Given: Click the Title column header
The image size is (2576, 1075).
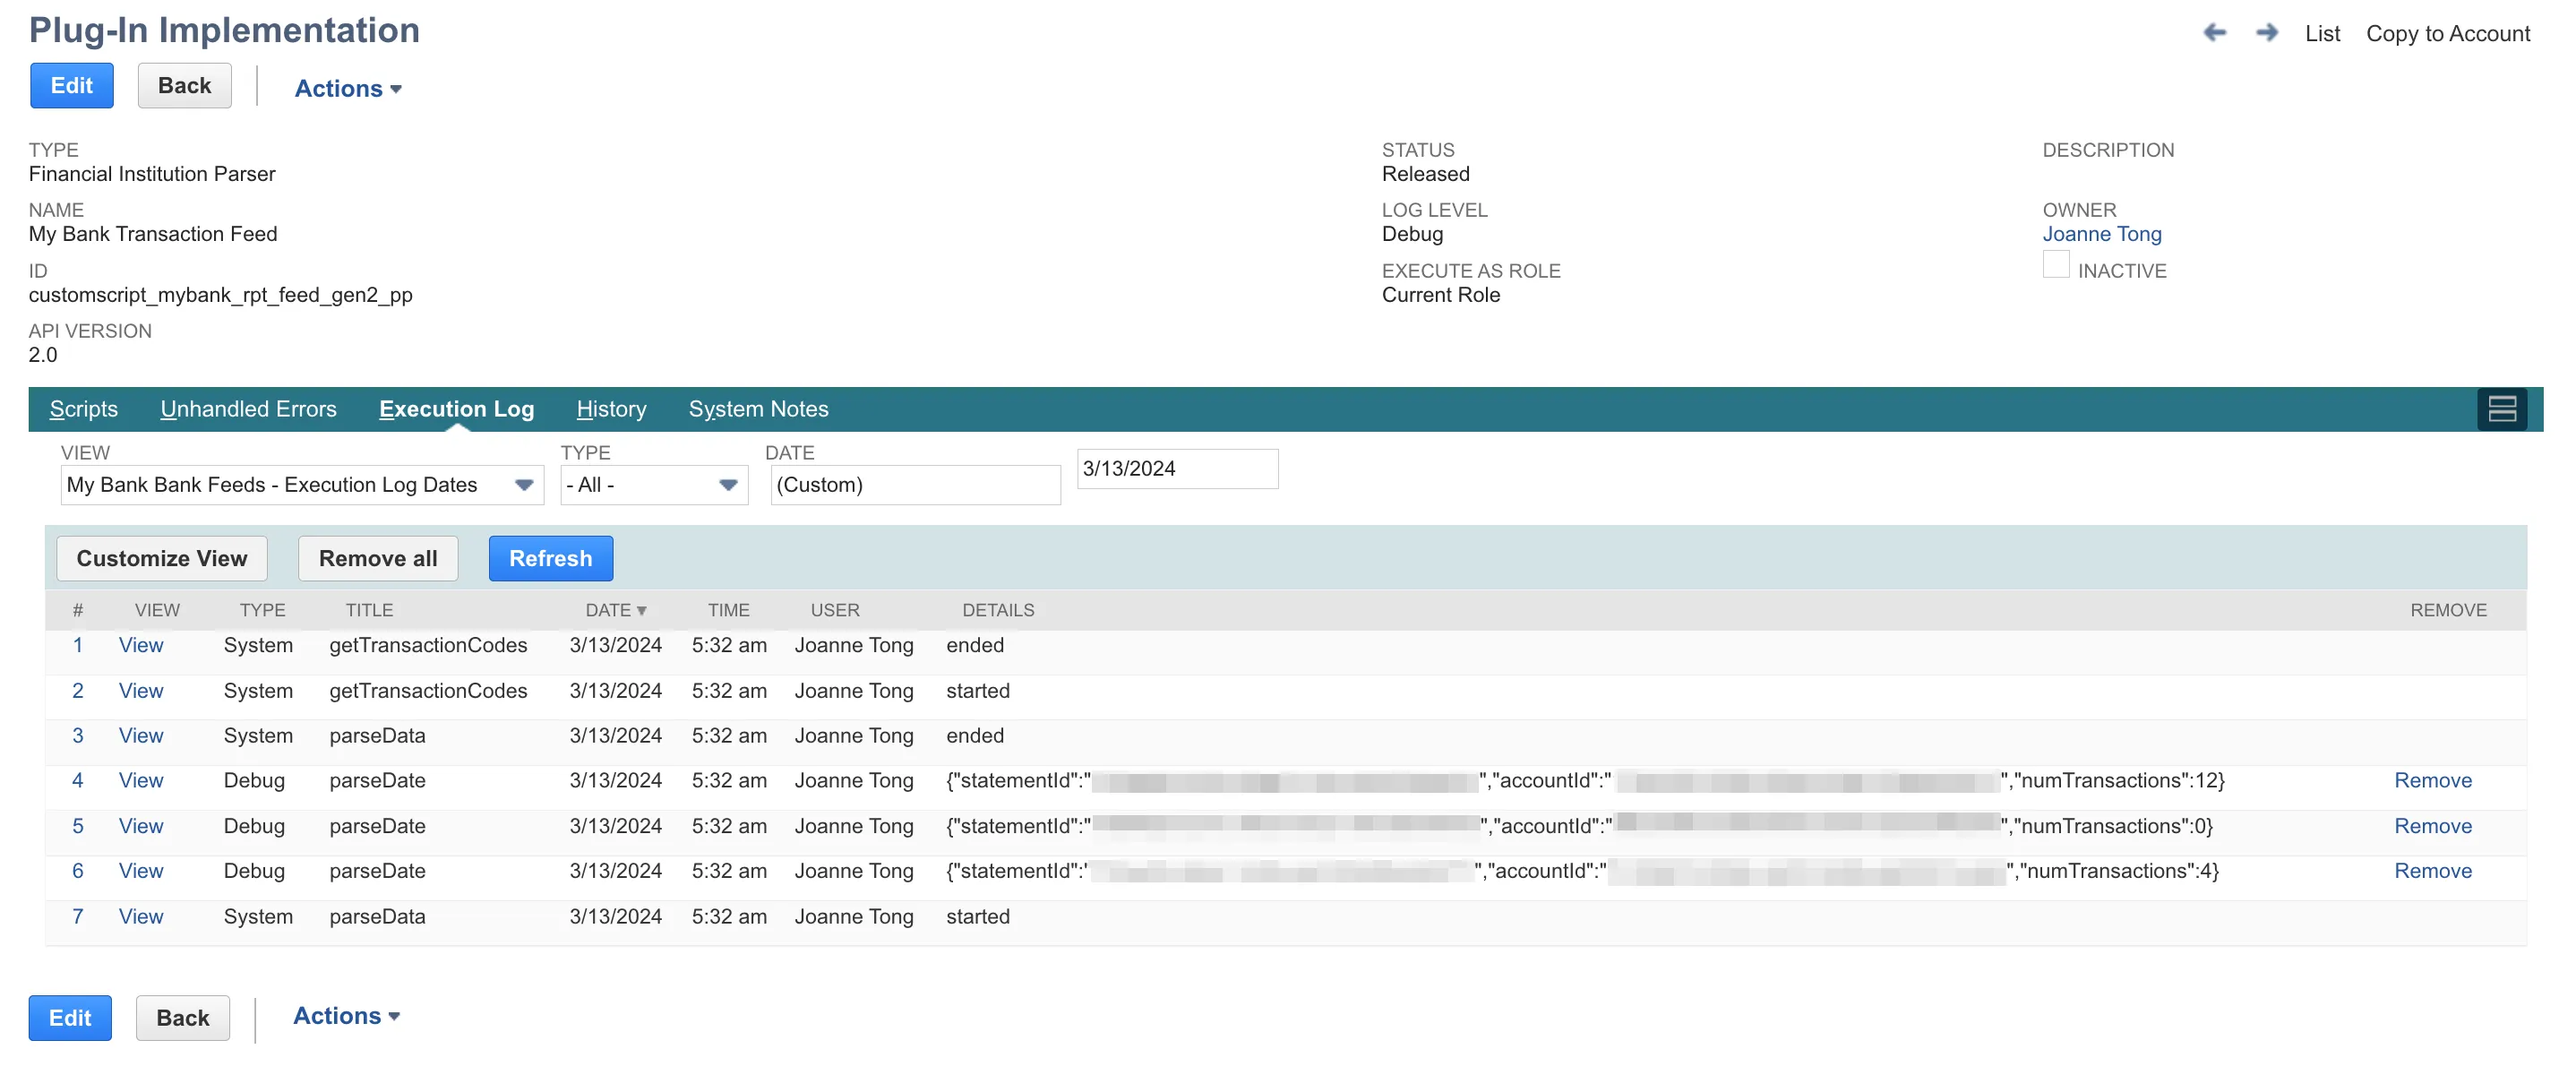Looking at the screenshot, I should tap(369, 610).
